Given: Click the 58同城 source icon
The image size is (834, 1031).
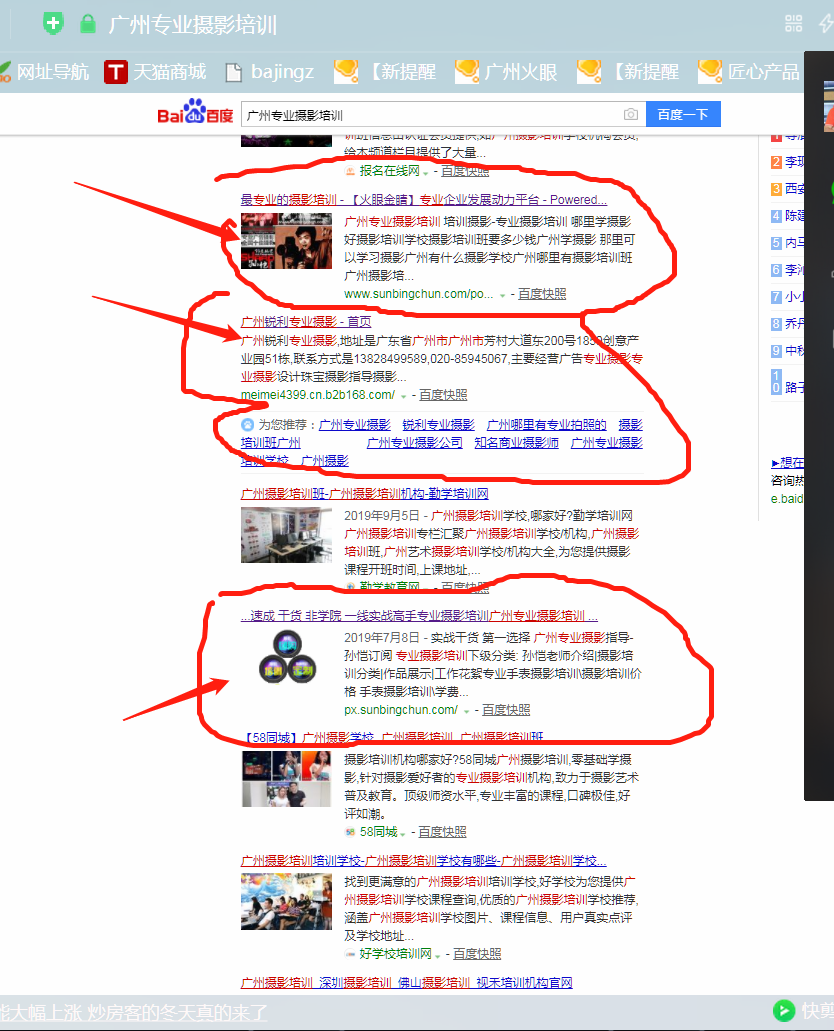Looking at the screenshot, I should (350, 832).
